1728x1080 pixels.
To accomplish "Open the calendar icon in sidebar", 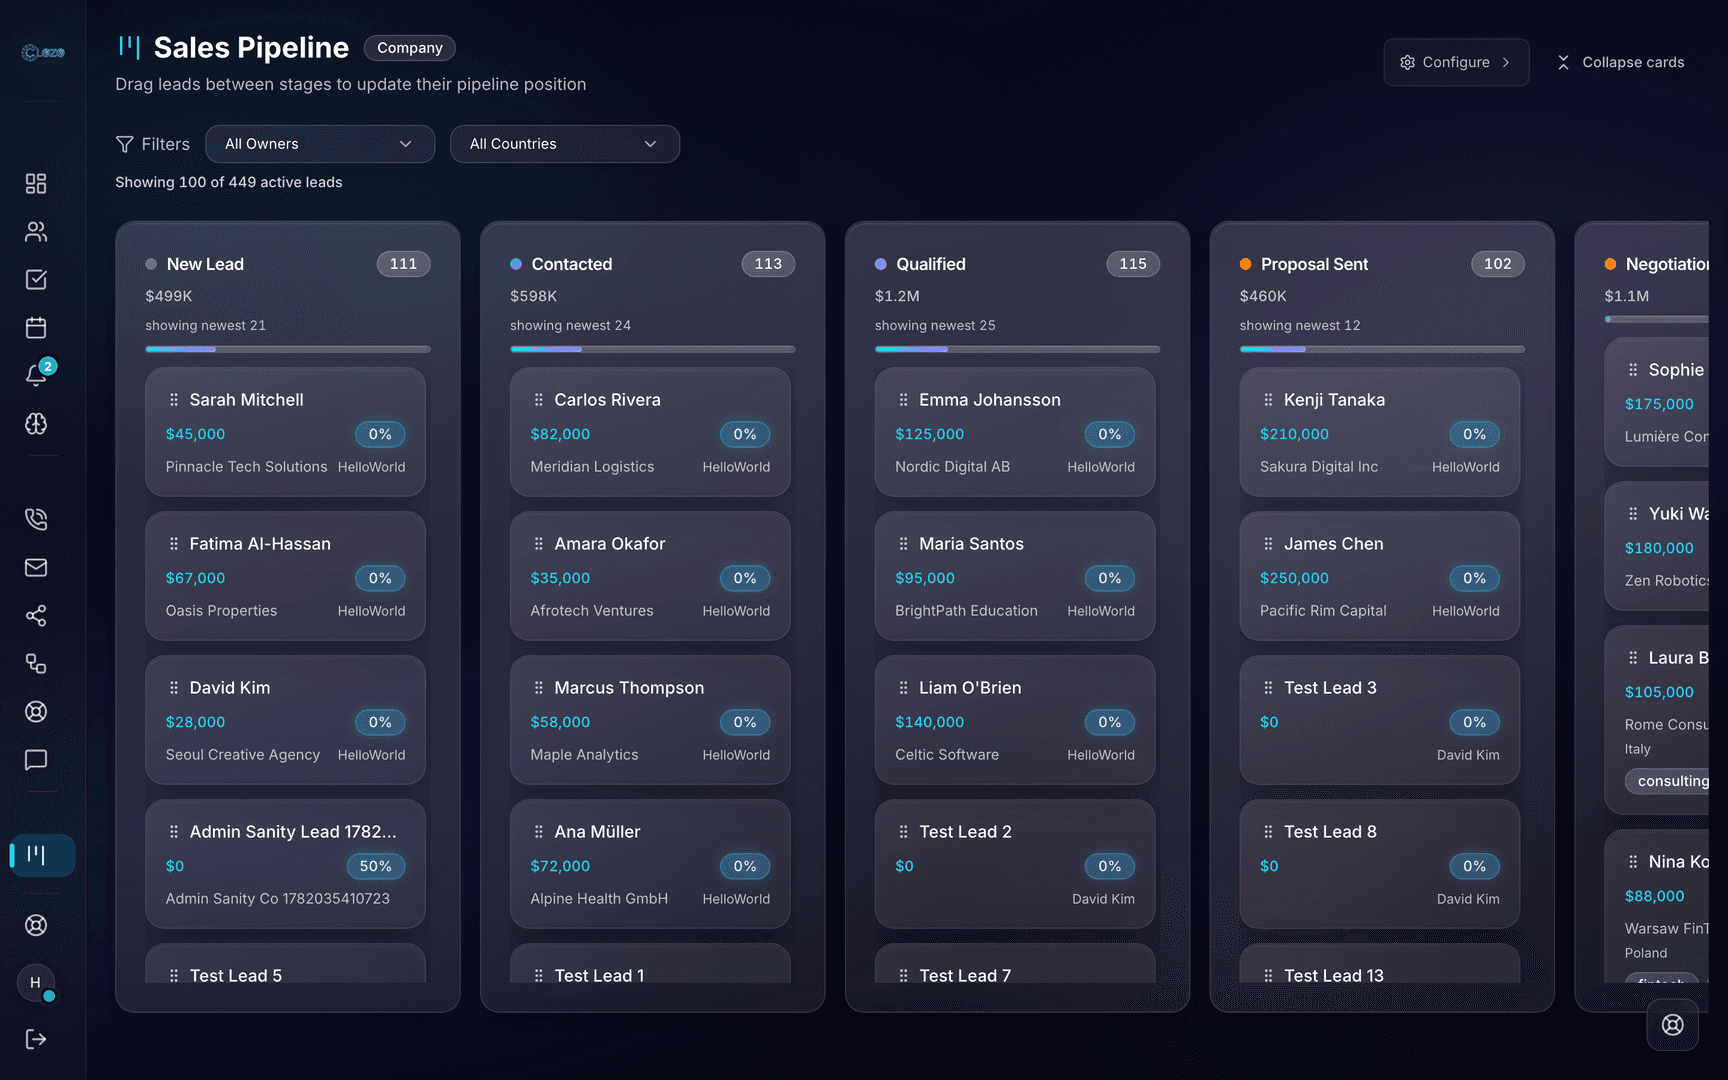I will pyautogui.click(x=36, y=328).
